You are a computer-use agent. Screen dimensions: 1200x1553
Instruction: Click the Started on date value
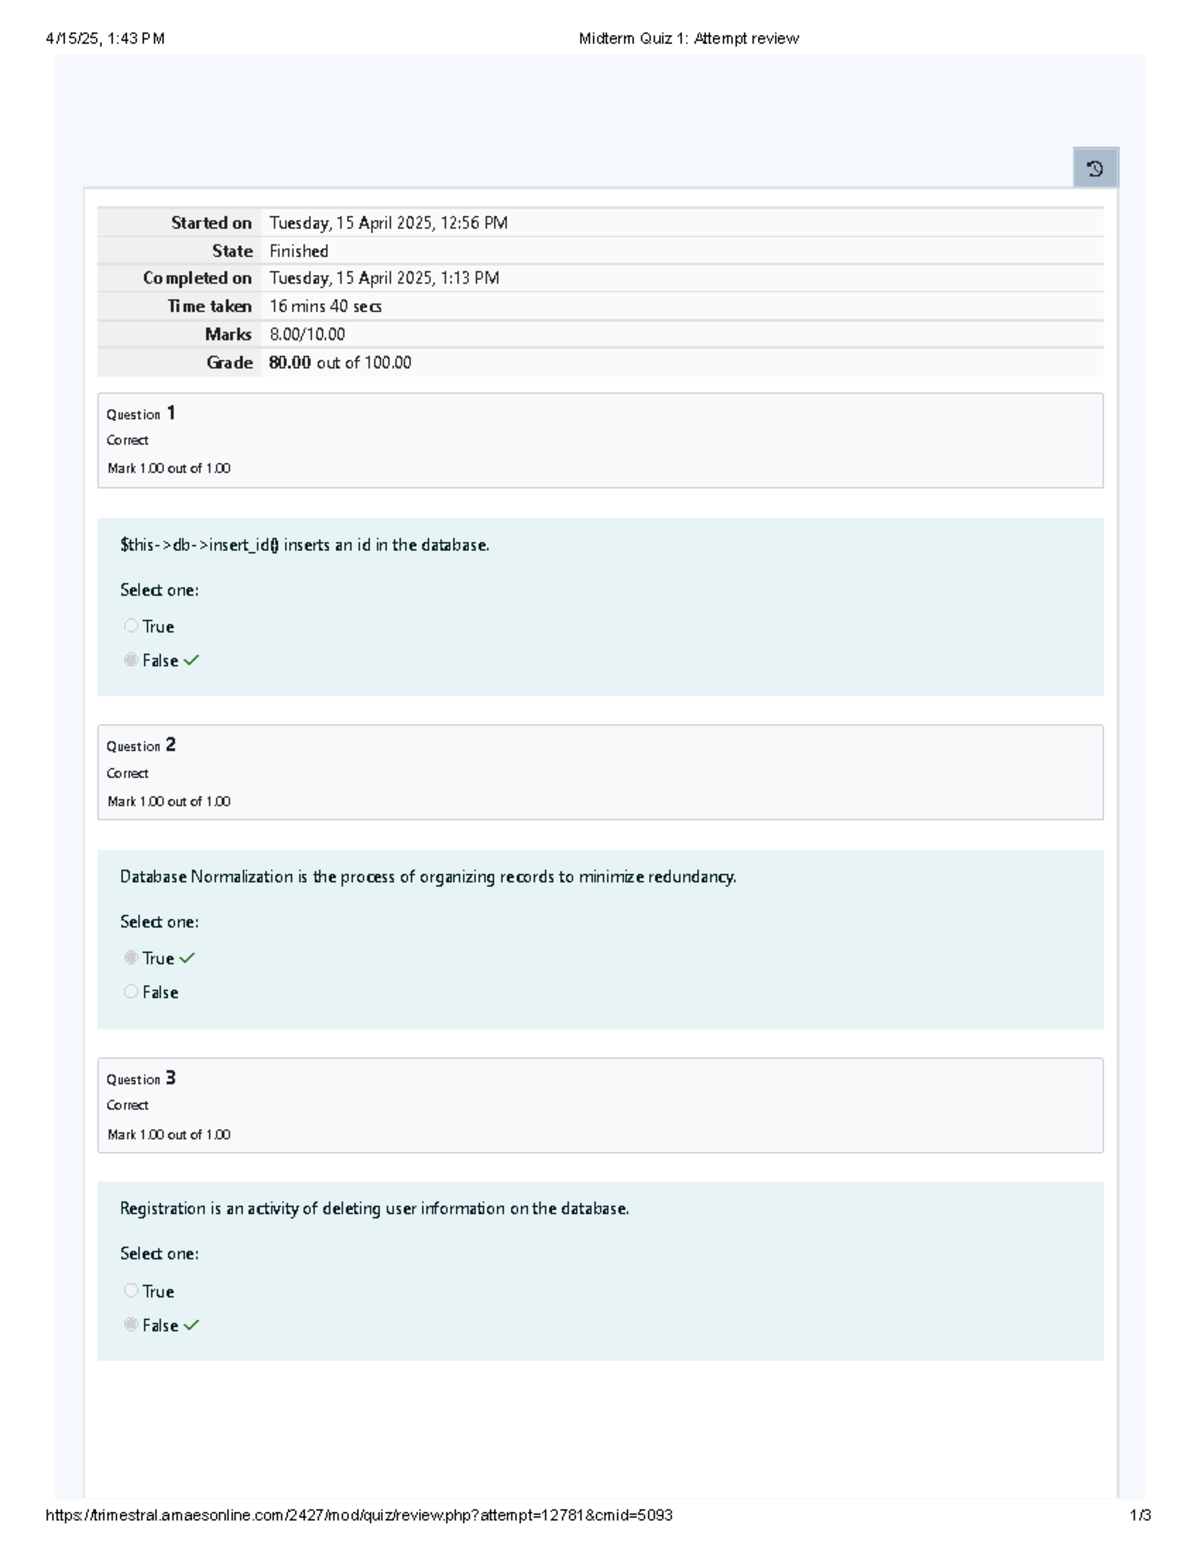coord(388,223)
